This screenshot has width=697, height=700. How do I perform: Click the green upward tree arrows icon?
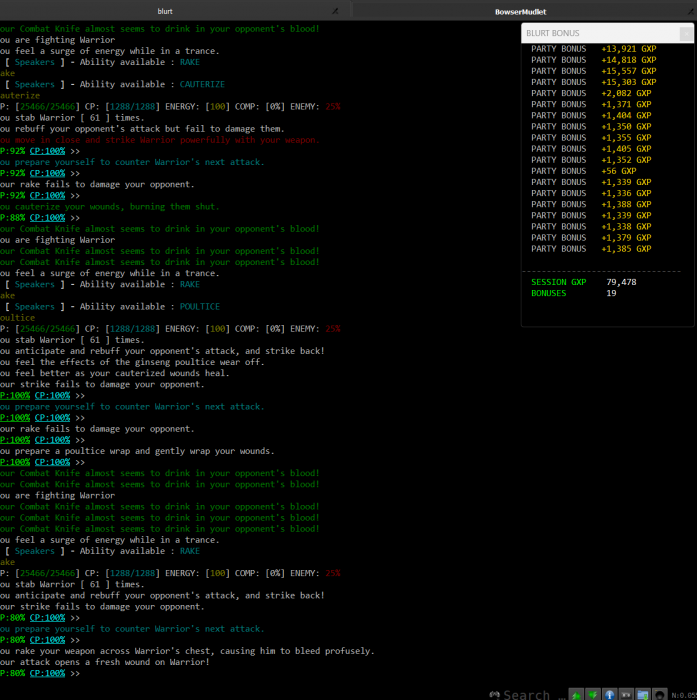[576, 695]
